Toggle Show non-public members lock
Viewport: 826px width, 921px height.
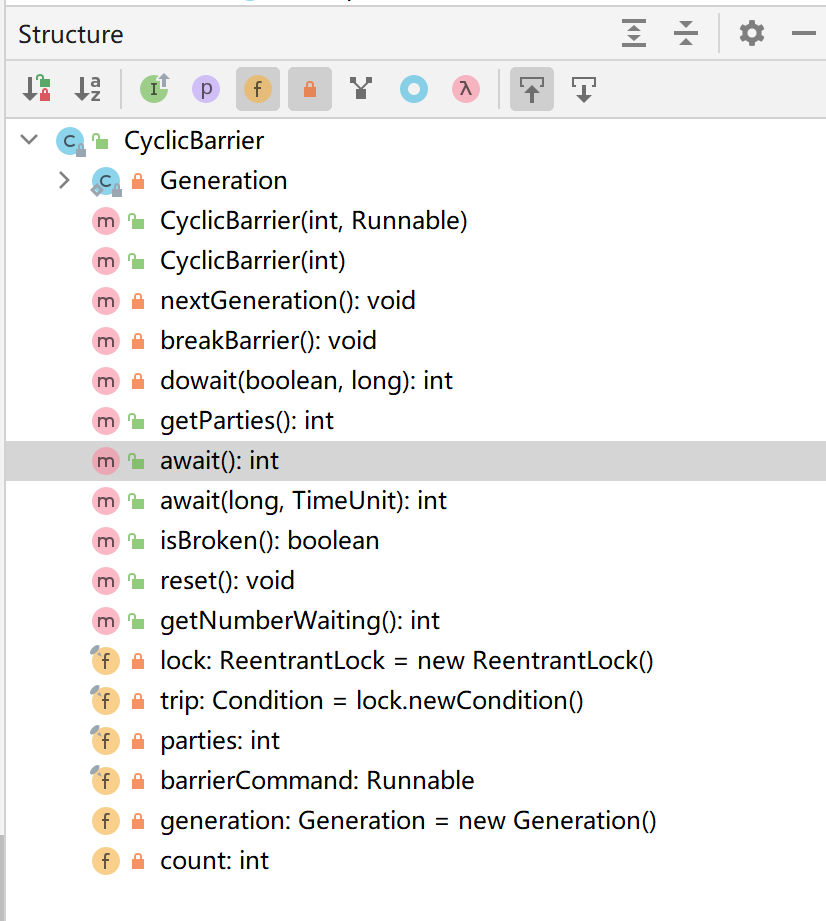310,89
